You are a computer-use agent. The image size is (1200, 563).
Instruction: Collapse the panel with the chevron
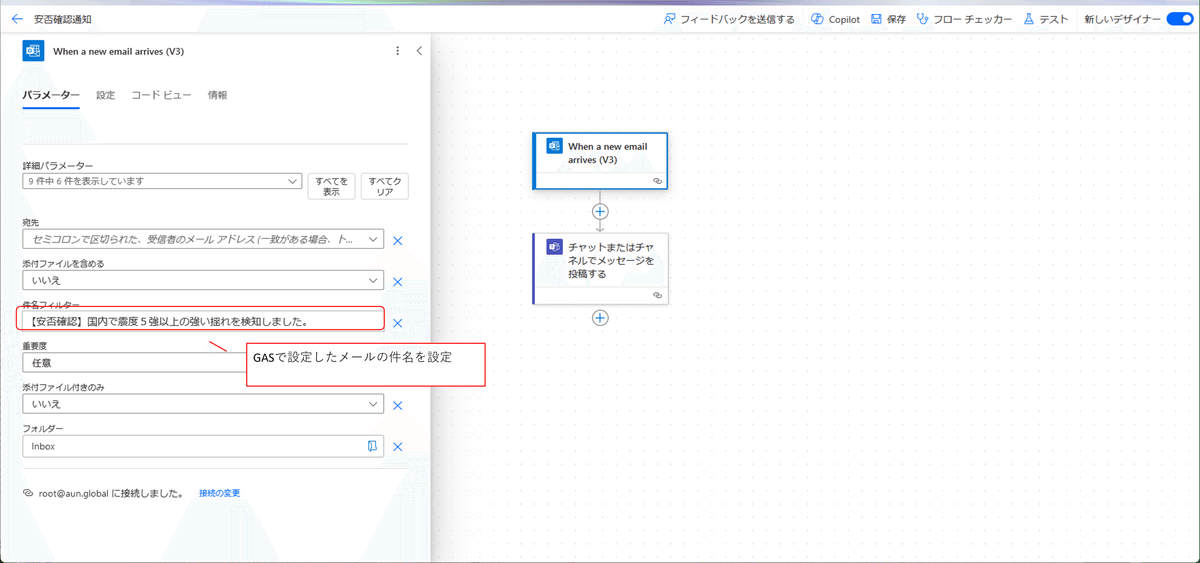[x=419, y=51]
